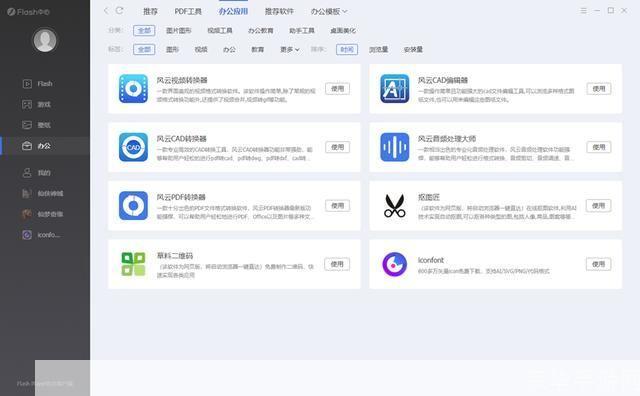
Task: Click the Flash中心 logo at the top left
Action: point(28,12)
